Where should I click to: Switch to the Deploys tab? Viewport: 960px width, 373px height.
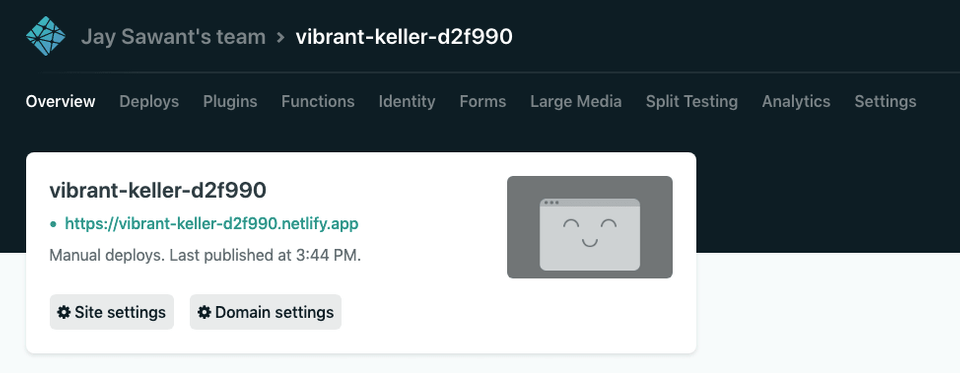coord(149,101)
